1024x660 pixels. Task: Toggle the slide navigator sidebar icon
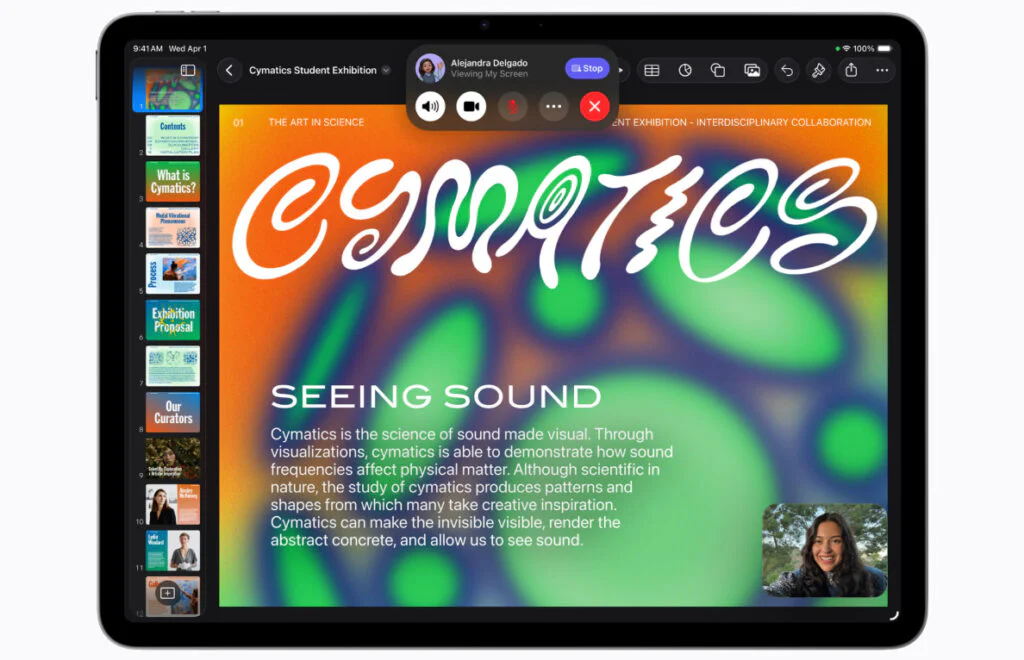pyautogui.click(x=187, y=70)
